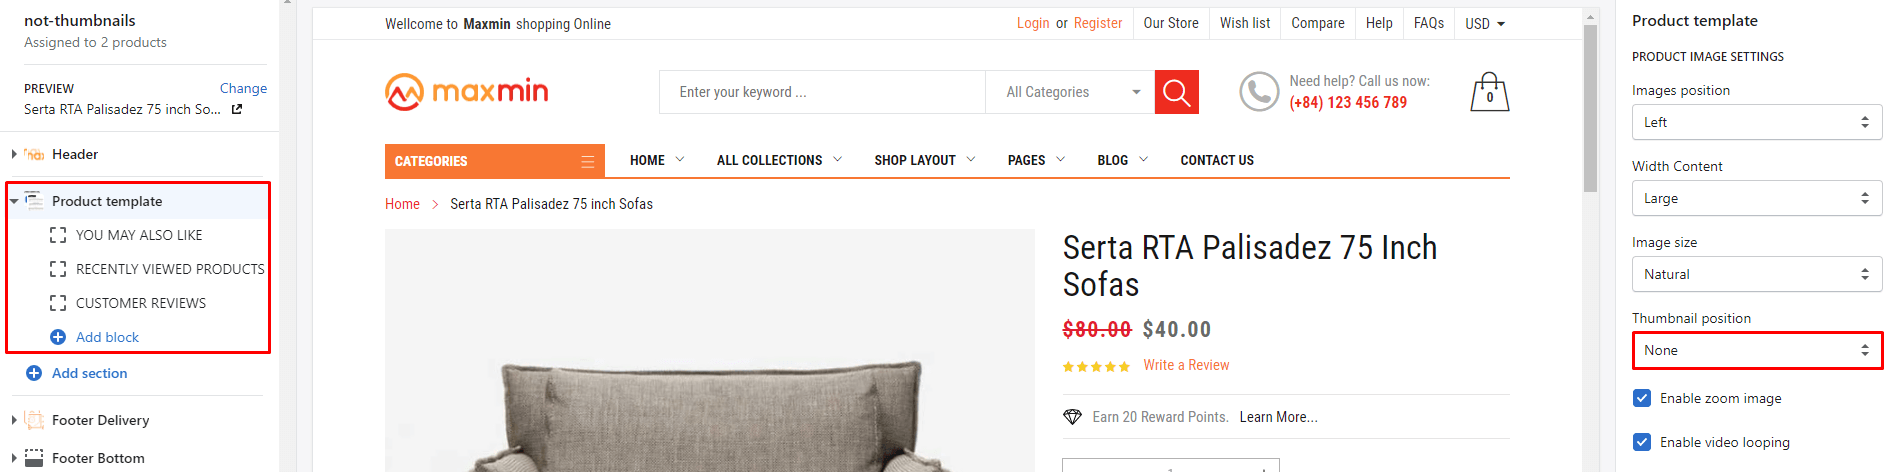Screen dimensions: 1894x472
Task: Open the Thumbnail position dropdown
Action: coord(1757,350)
